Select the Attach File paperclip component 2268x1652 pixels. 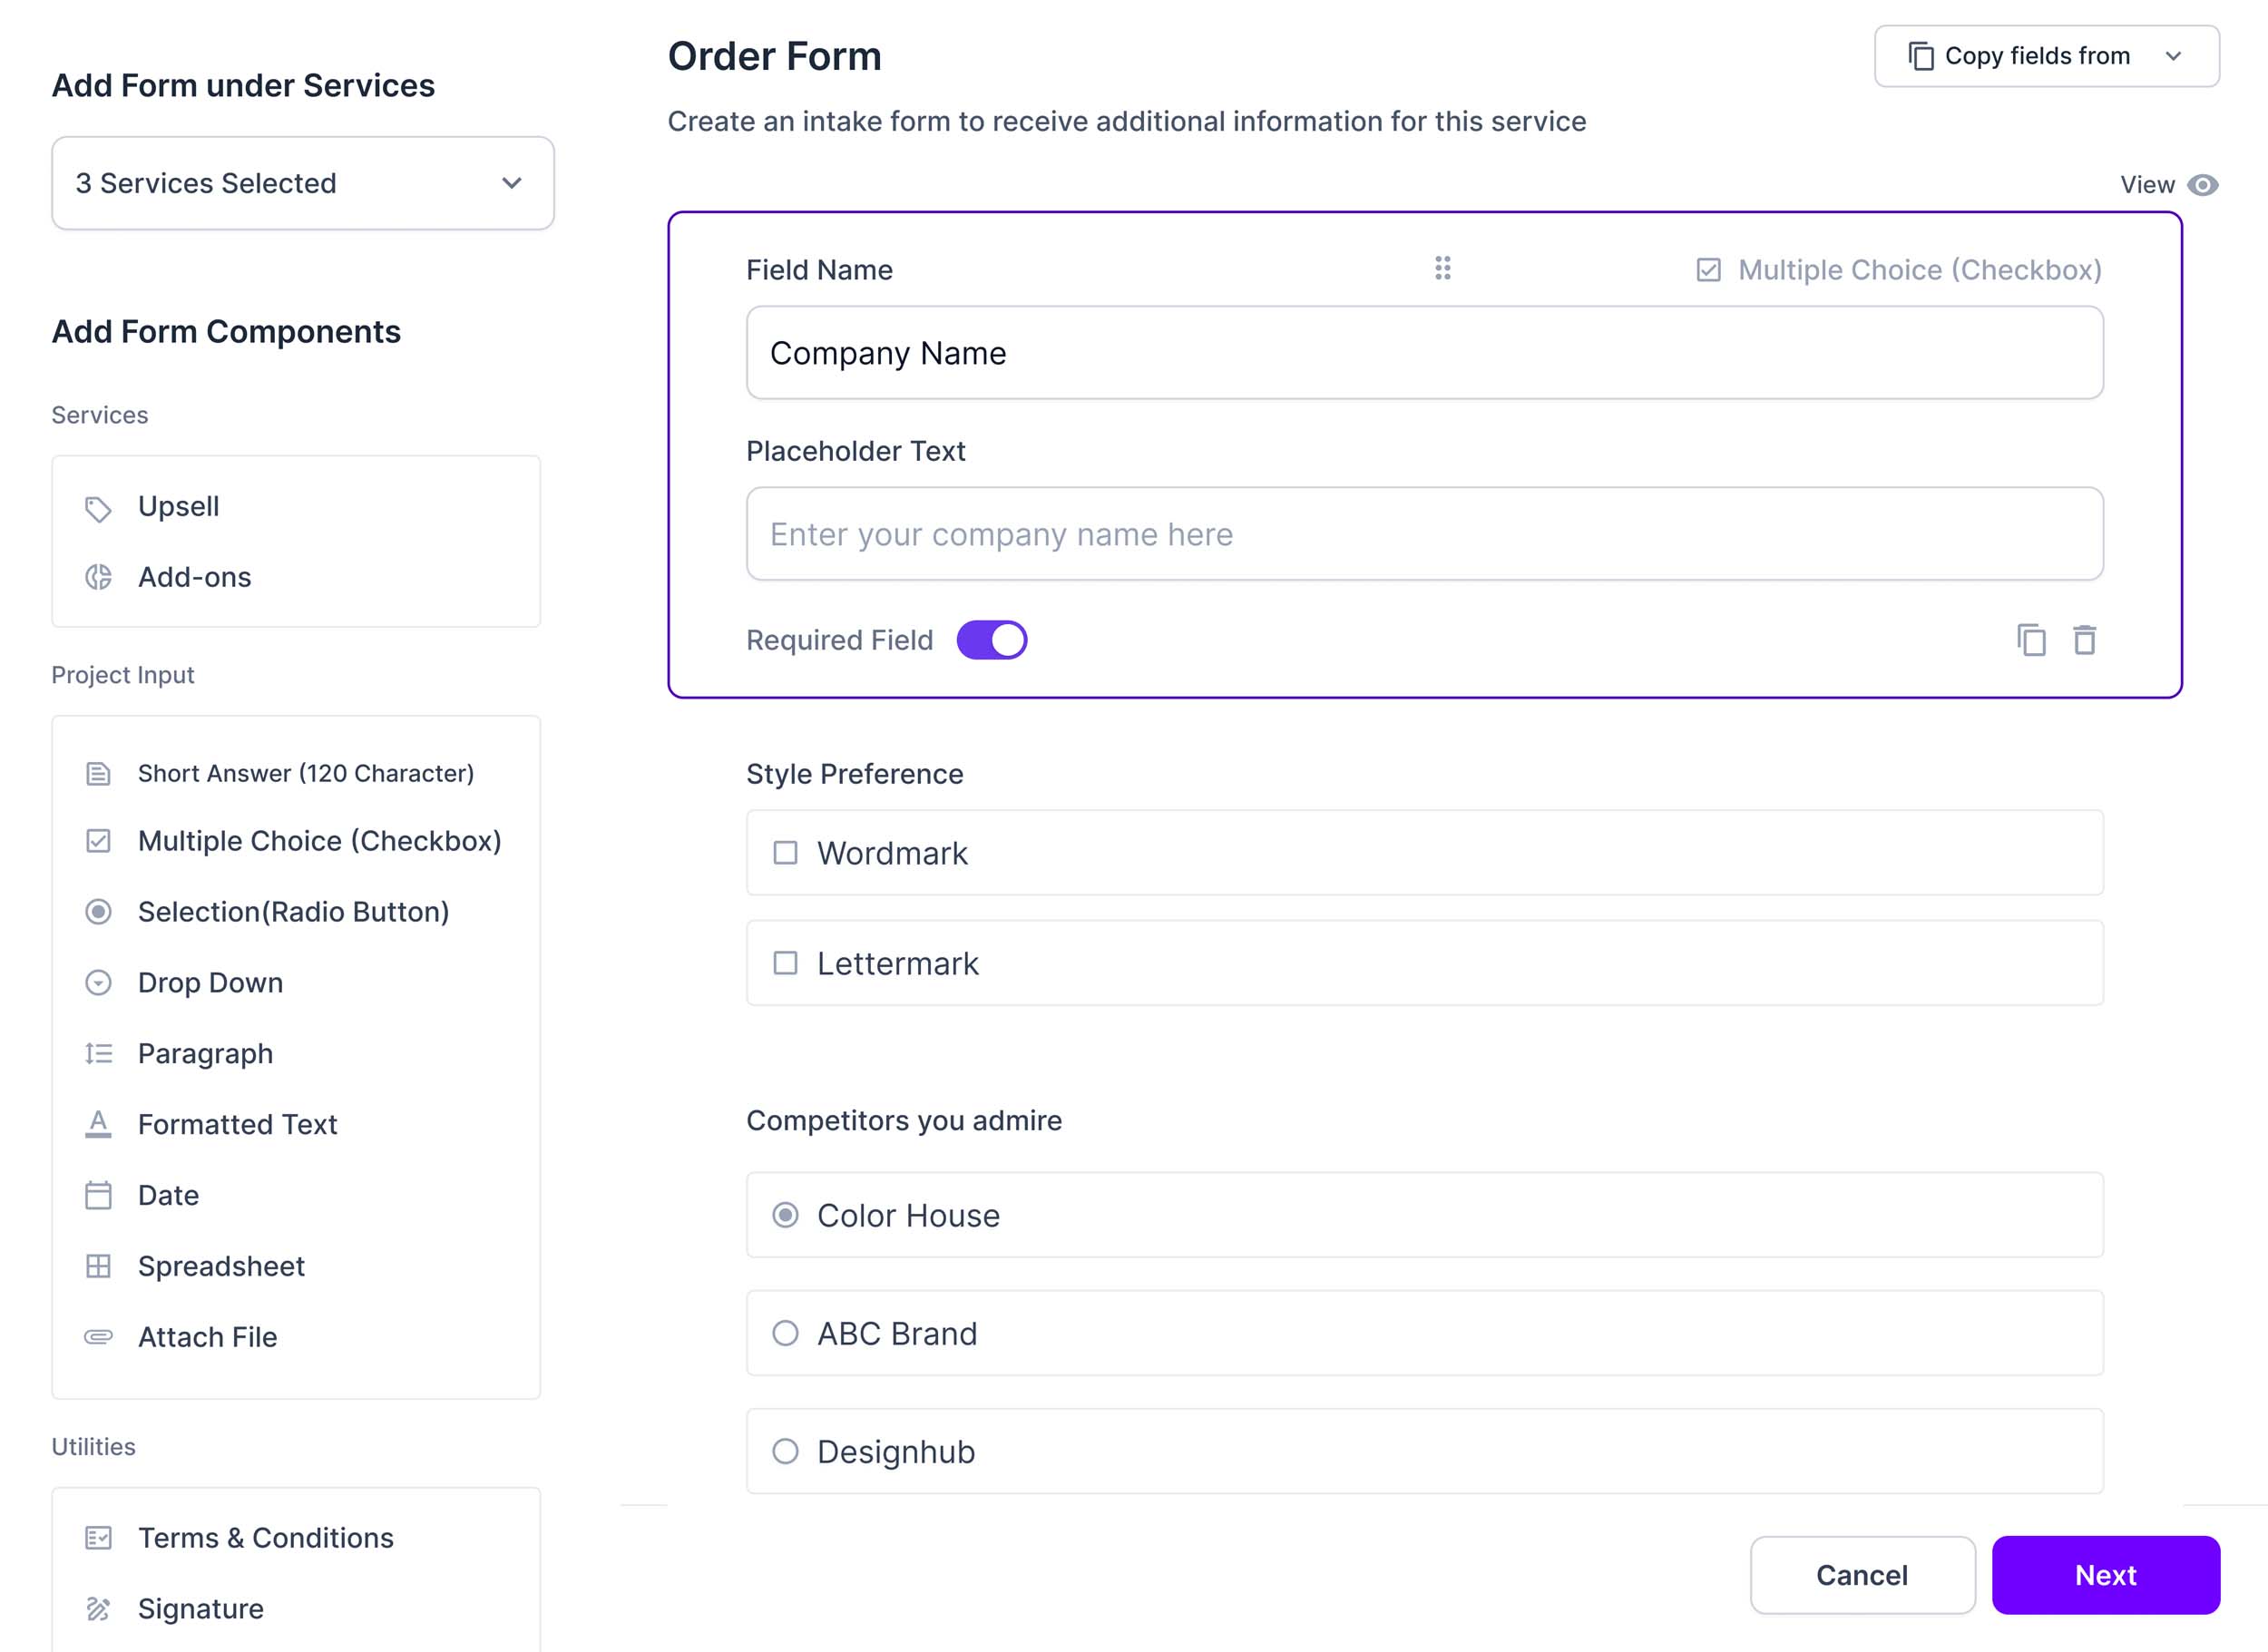point(207,1337)
